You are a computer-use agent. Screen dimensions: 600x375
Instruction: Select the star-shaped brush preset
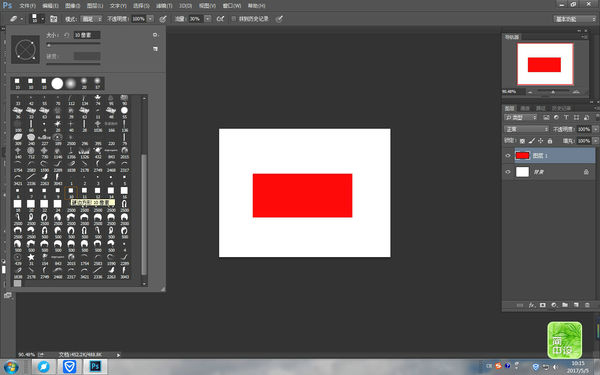coord(31,257)
